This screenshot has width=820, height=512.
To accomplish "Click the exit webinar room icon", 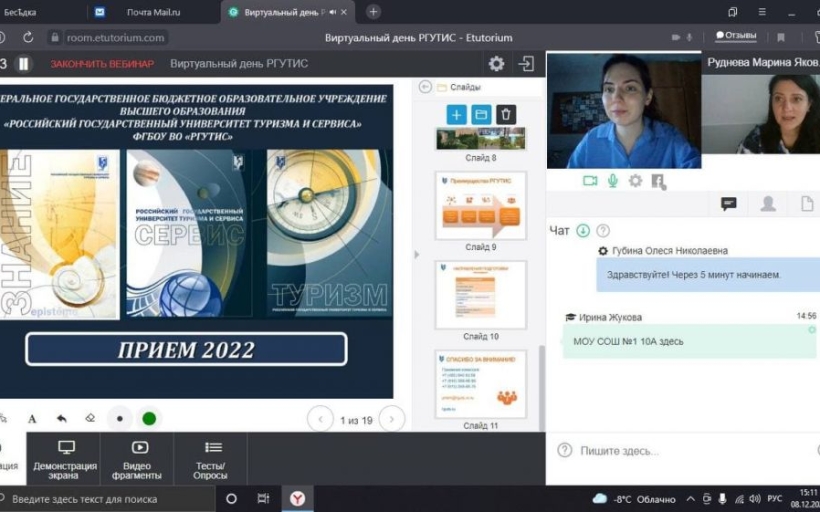I will [526, 64].
